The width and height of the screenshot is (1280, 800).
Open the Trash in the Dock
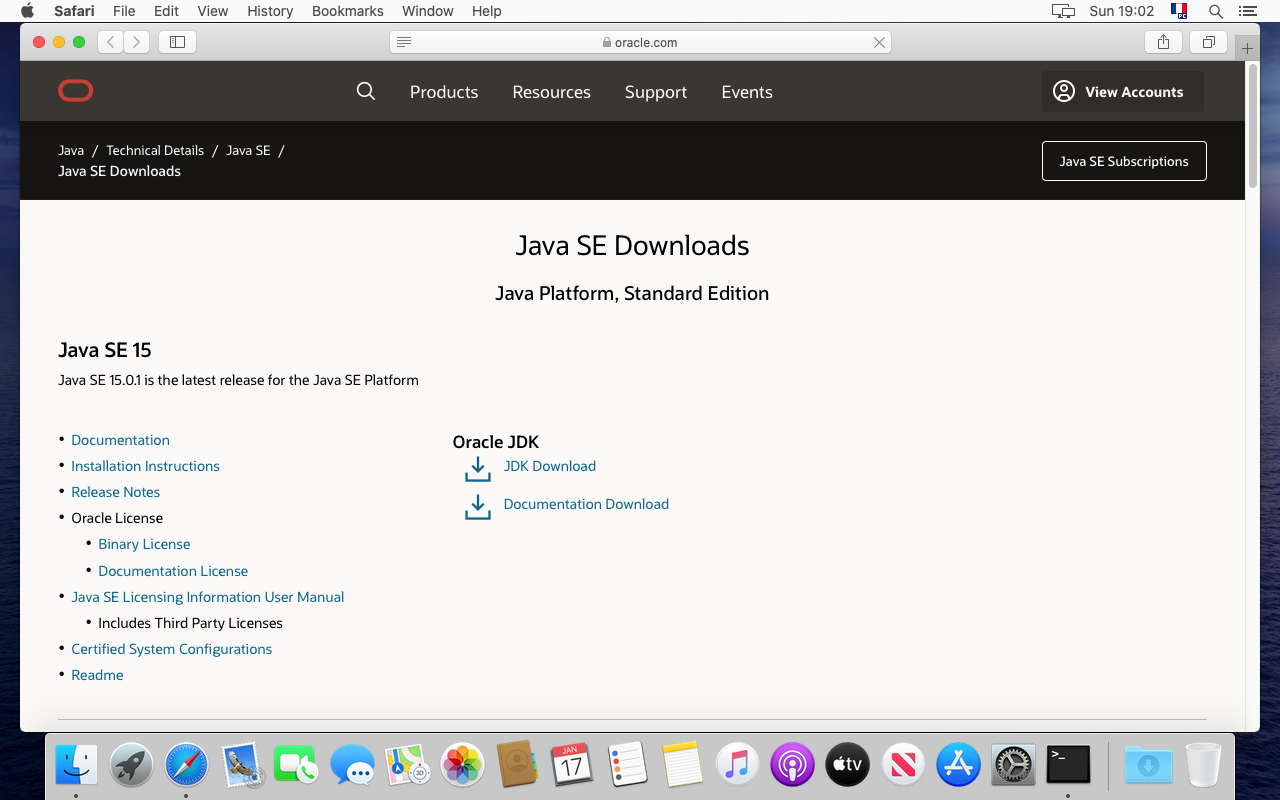coord(1203,765)
